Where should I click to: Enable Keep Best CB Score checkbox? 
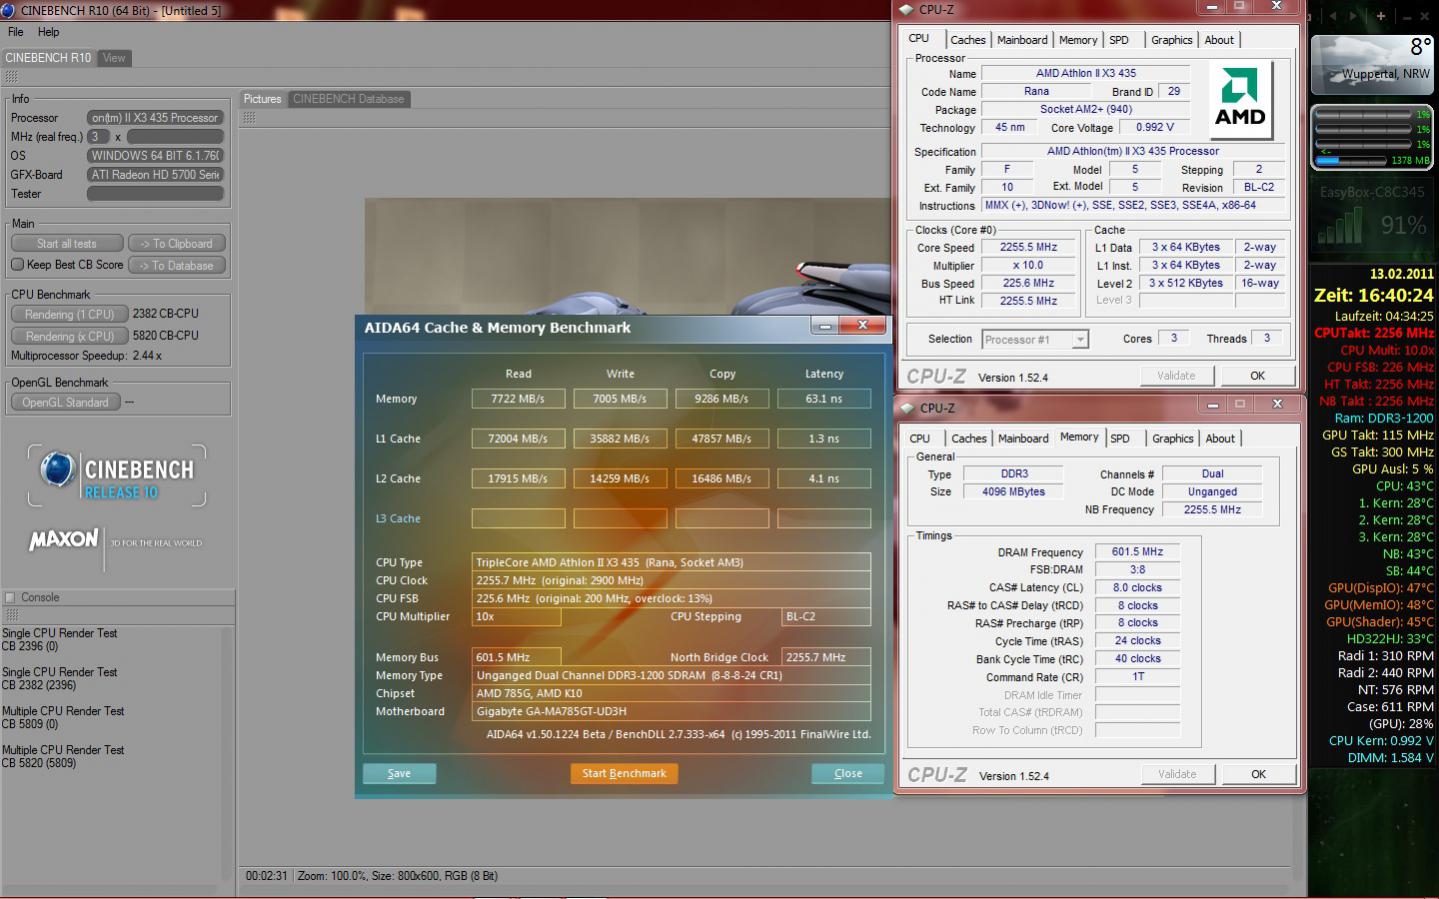[17, 265]
